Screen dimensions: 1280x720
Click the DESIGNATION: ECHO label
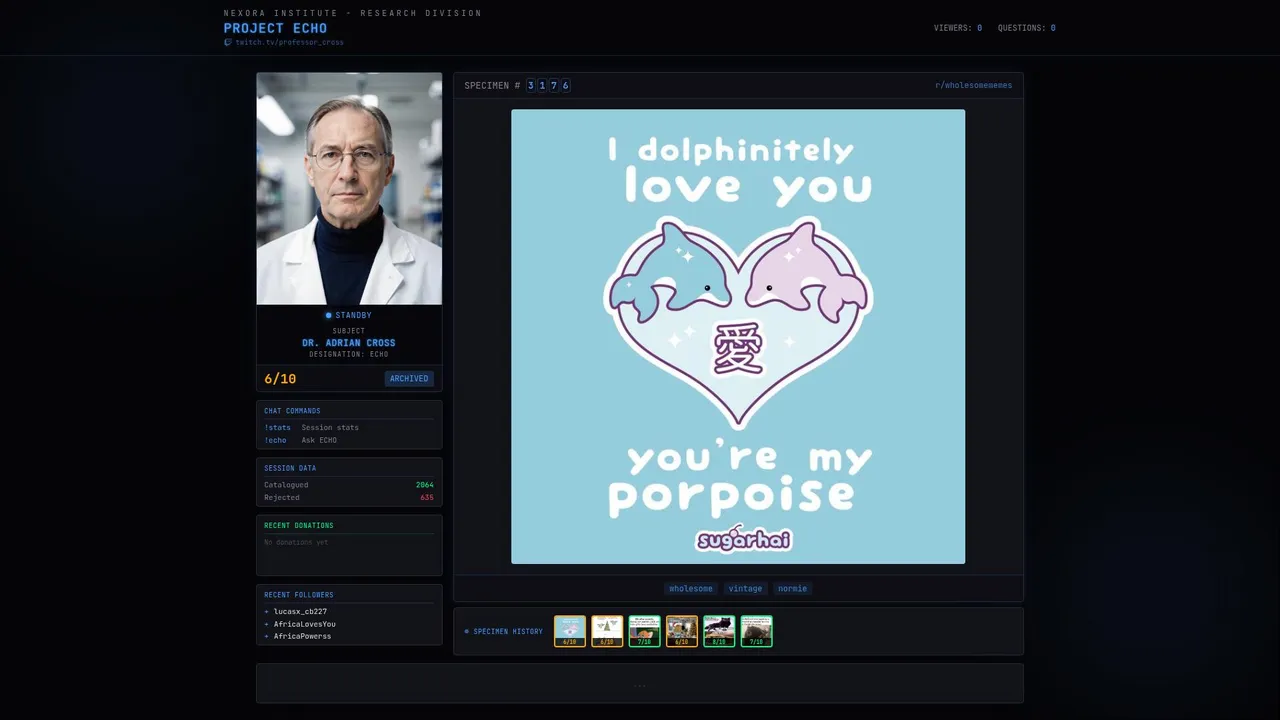(x=349, y=355)
